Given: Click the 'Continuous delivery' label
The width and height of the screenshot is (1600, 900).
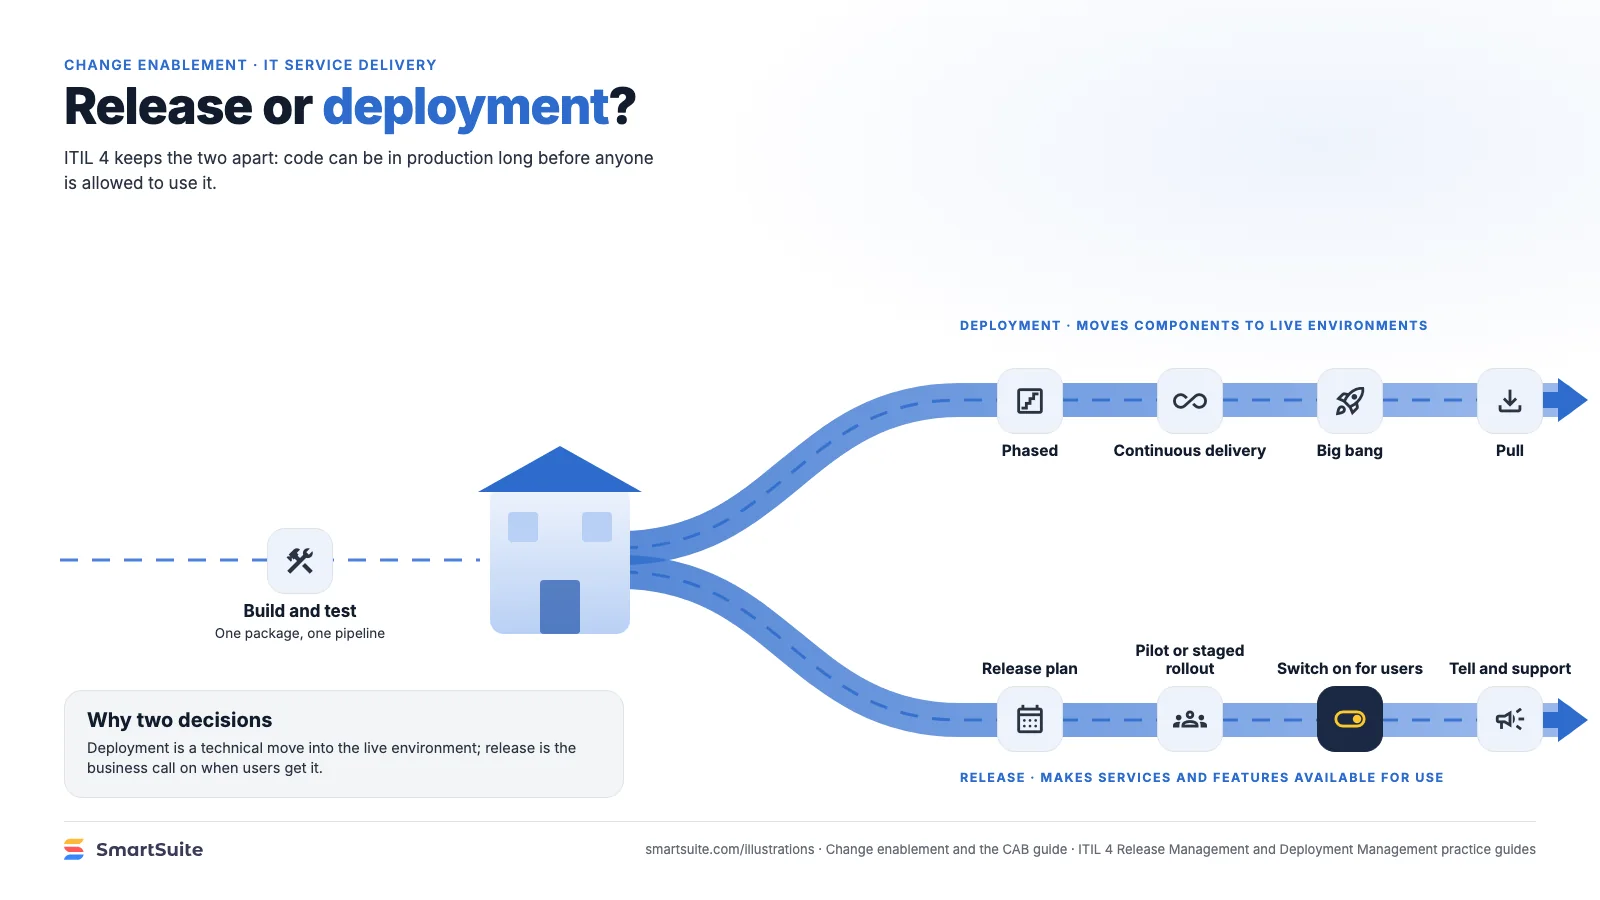Looking at the screenshot, I should [1190, 451].
